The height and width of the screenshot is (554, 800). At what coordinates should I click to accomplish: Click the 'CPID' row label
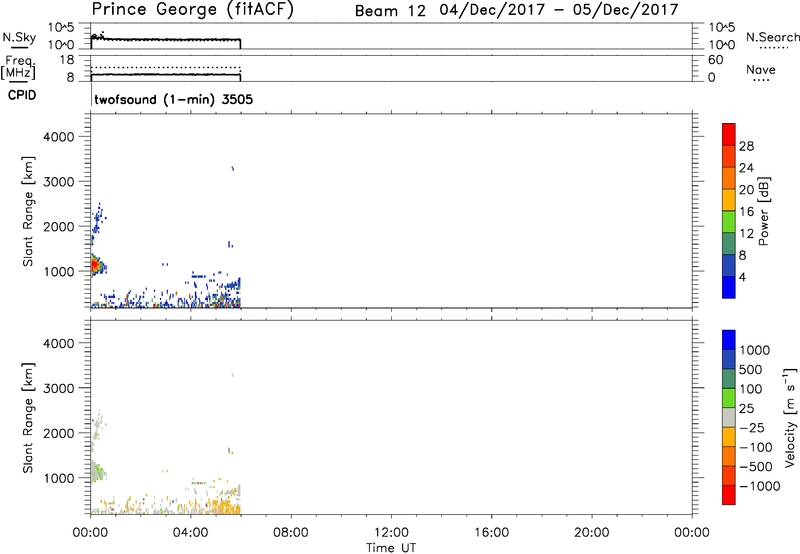(x=22, y=95)
